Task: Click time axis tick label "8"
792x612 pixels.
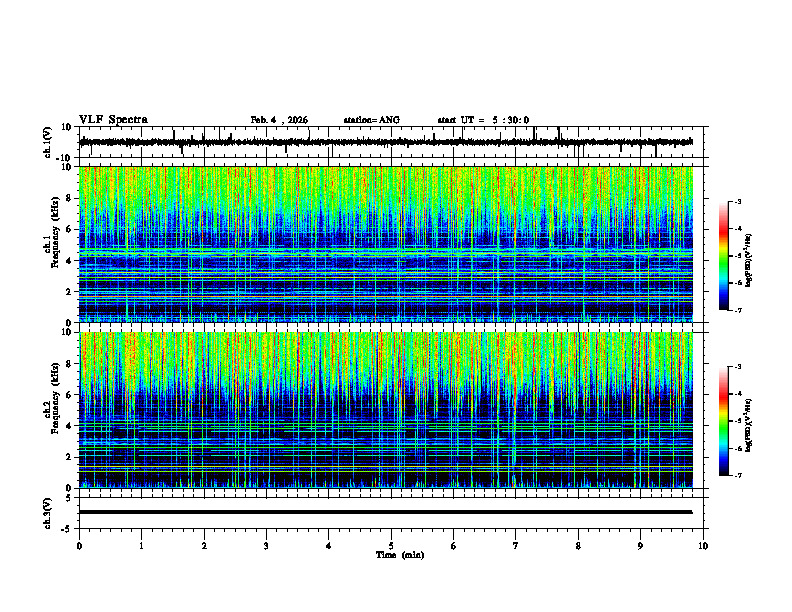Action: (x=578, y=546)
